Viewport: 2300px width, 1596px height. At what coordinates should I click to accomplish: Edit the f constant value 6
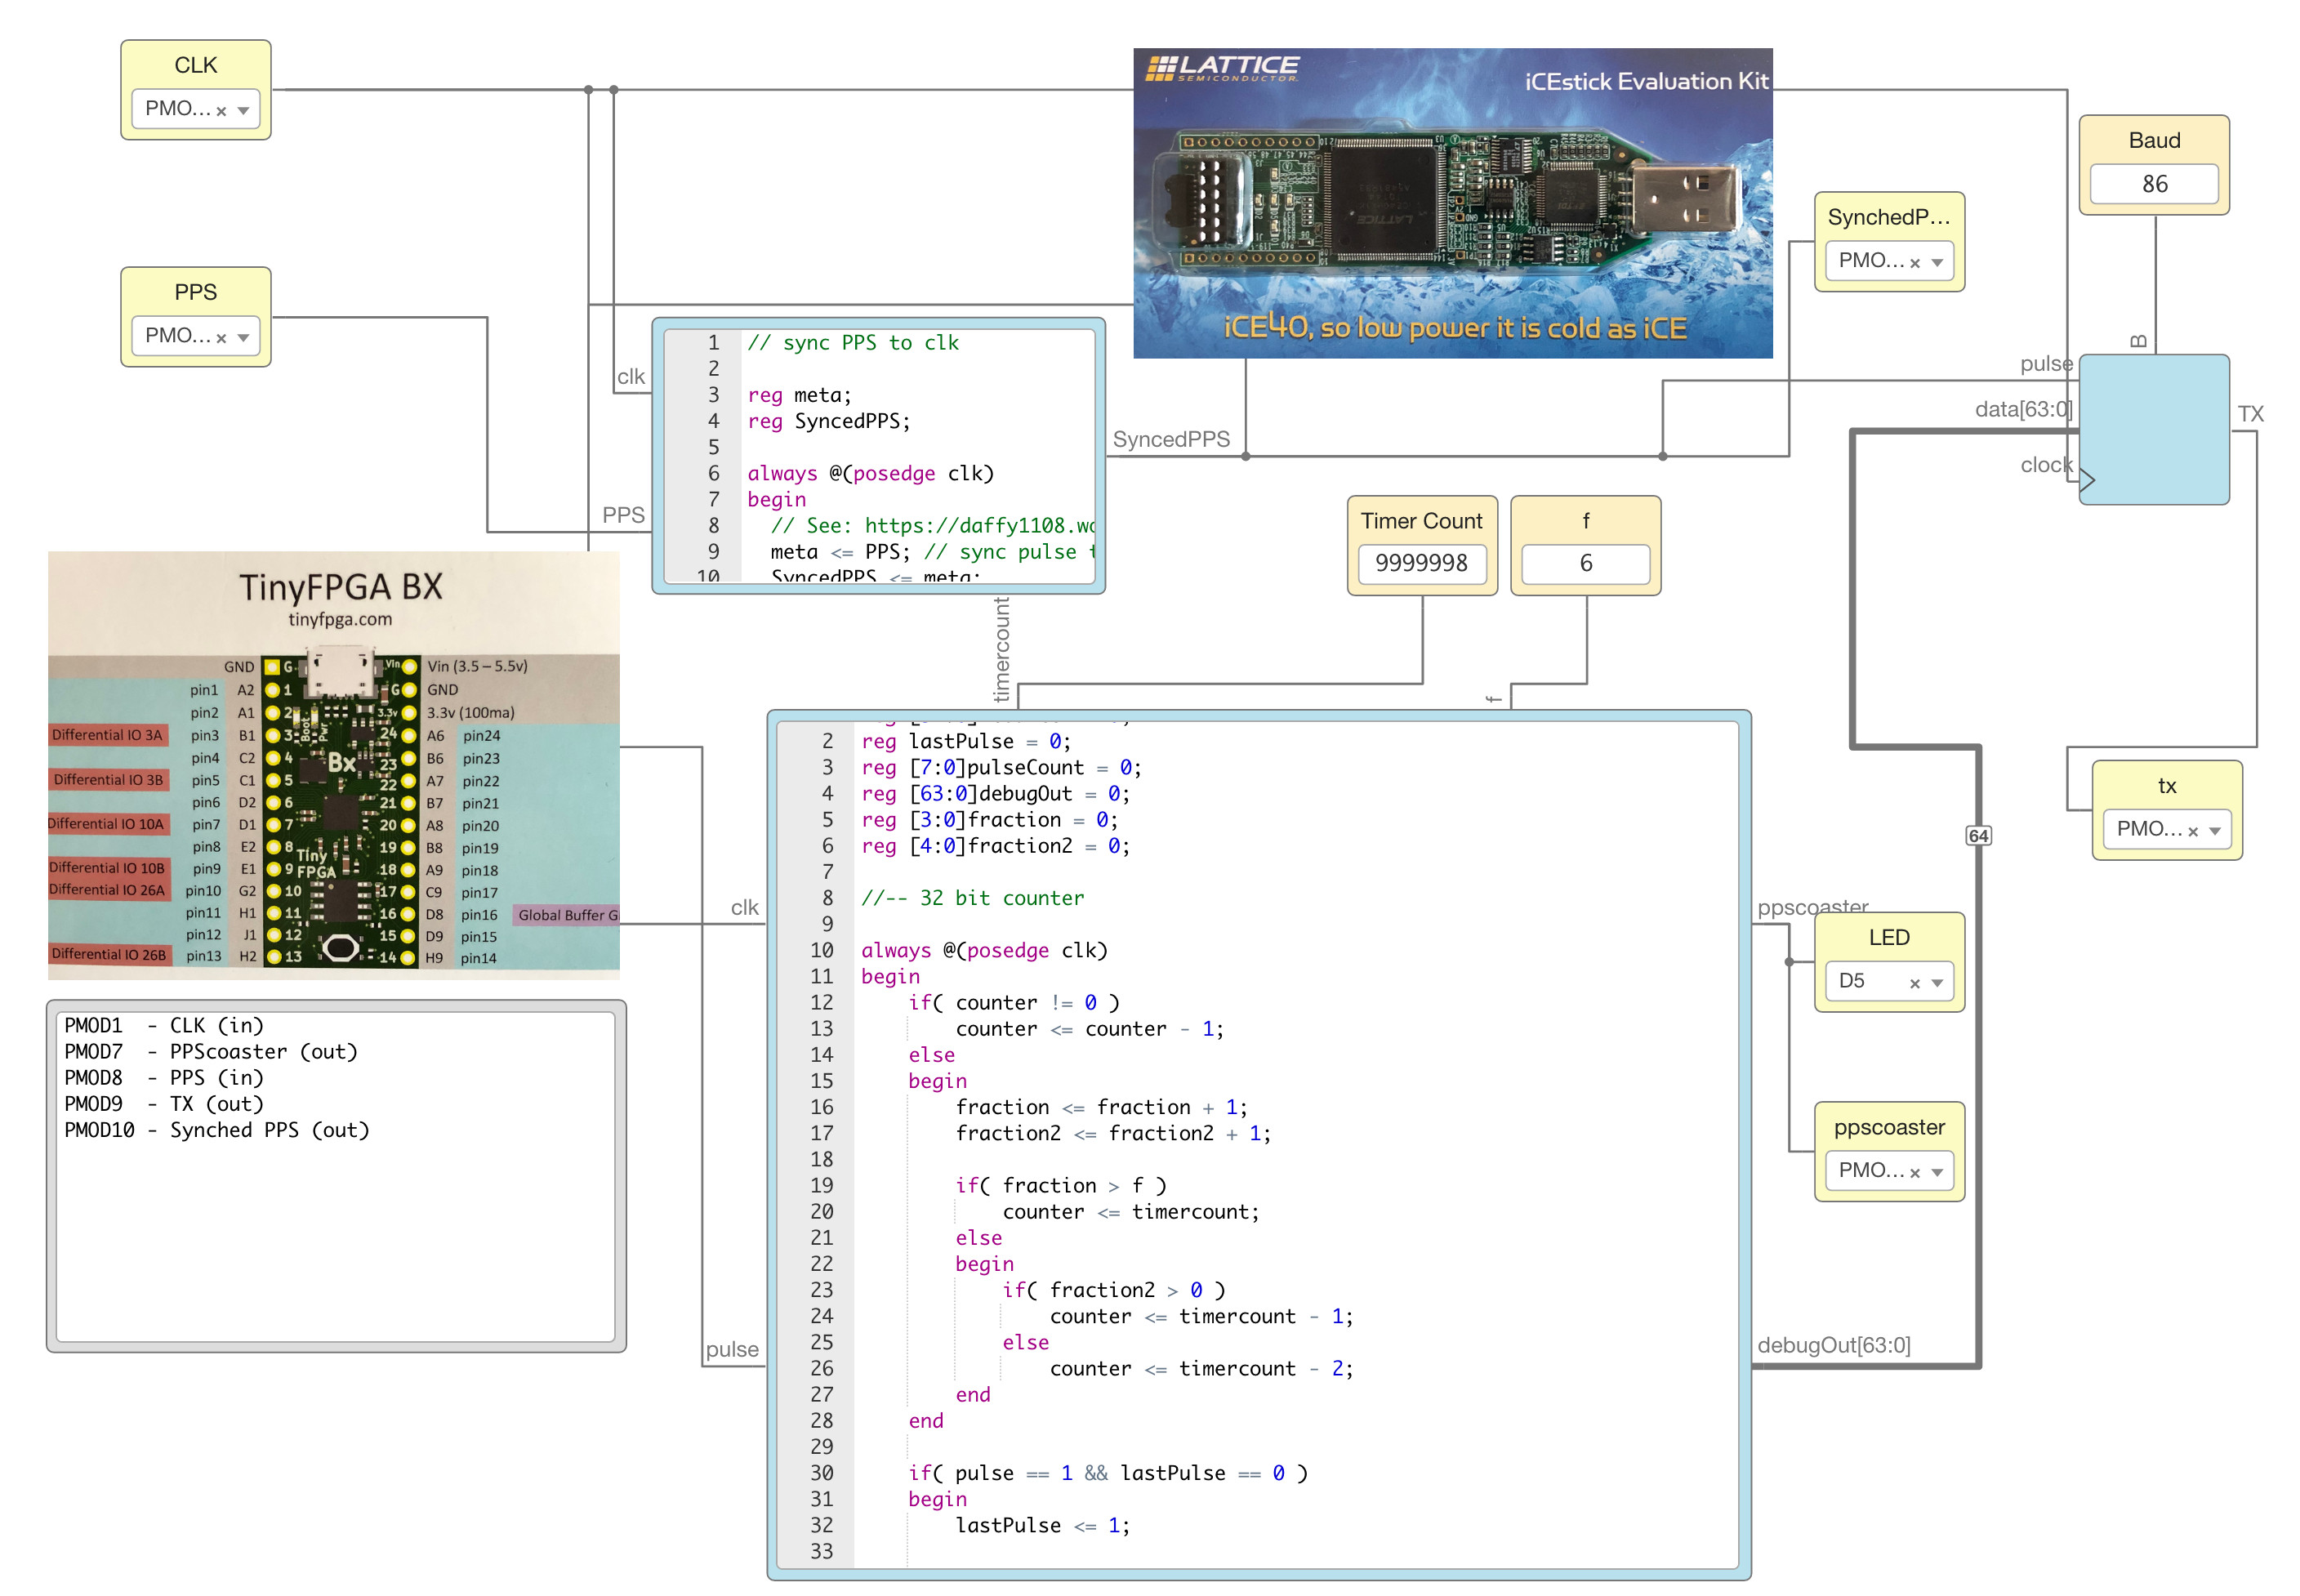[1585, 563]
